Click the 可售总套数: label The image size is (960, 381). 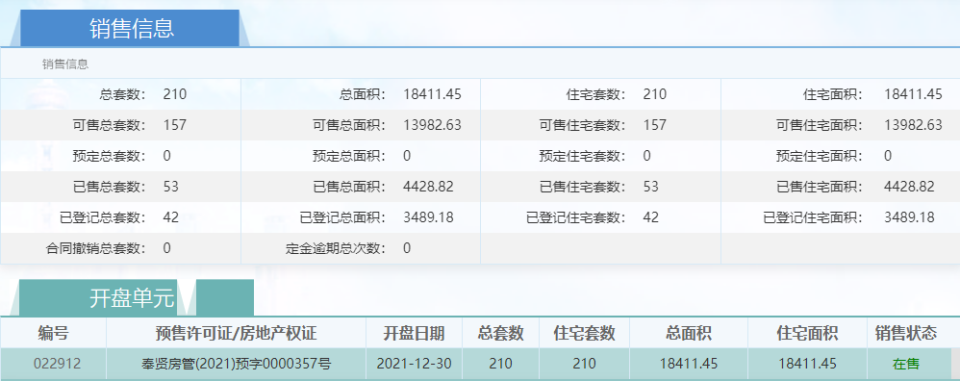coord(109,126)
